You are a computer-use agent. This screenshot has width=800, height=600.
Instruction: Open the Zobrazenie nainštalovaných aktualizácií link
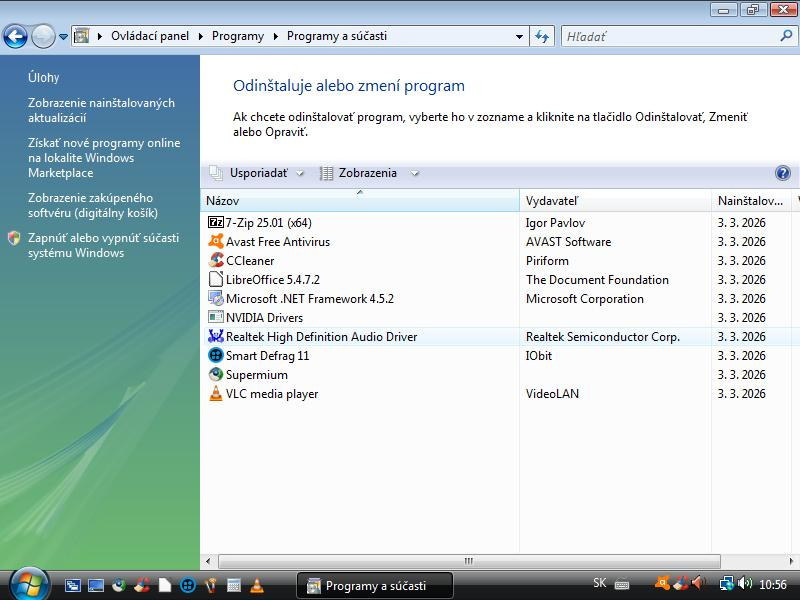(101, 110)
